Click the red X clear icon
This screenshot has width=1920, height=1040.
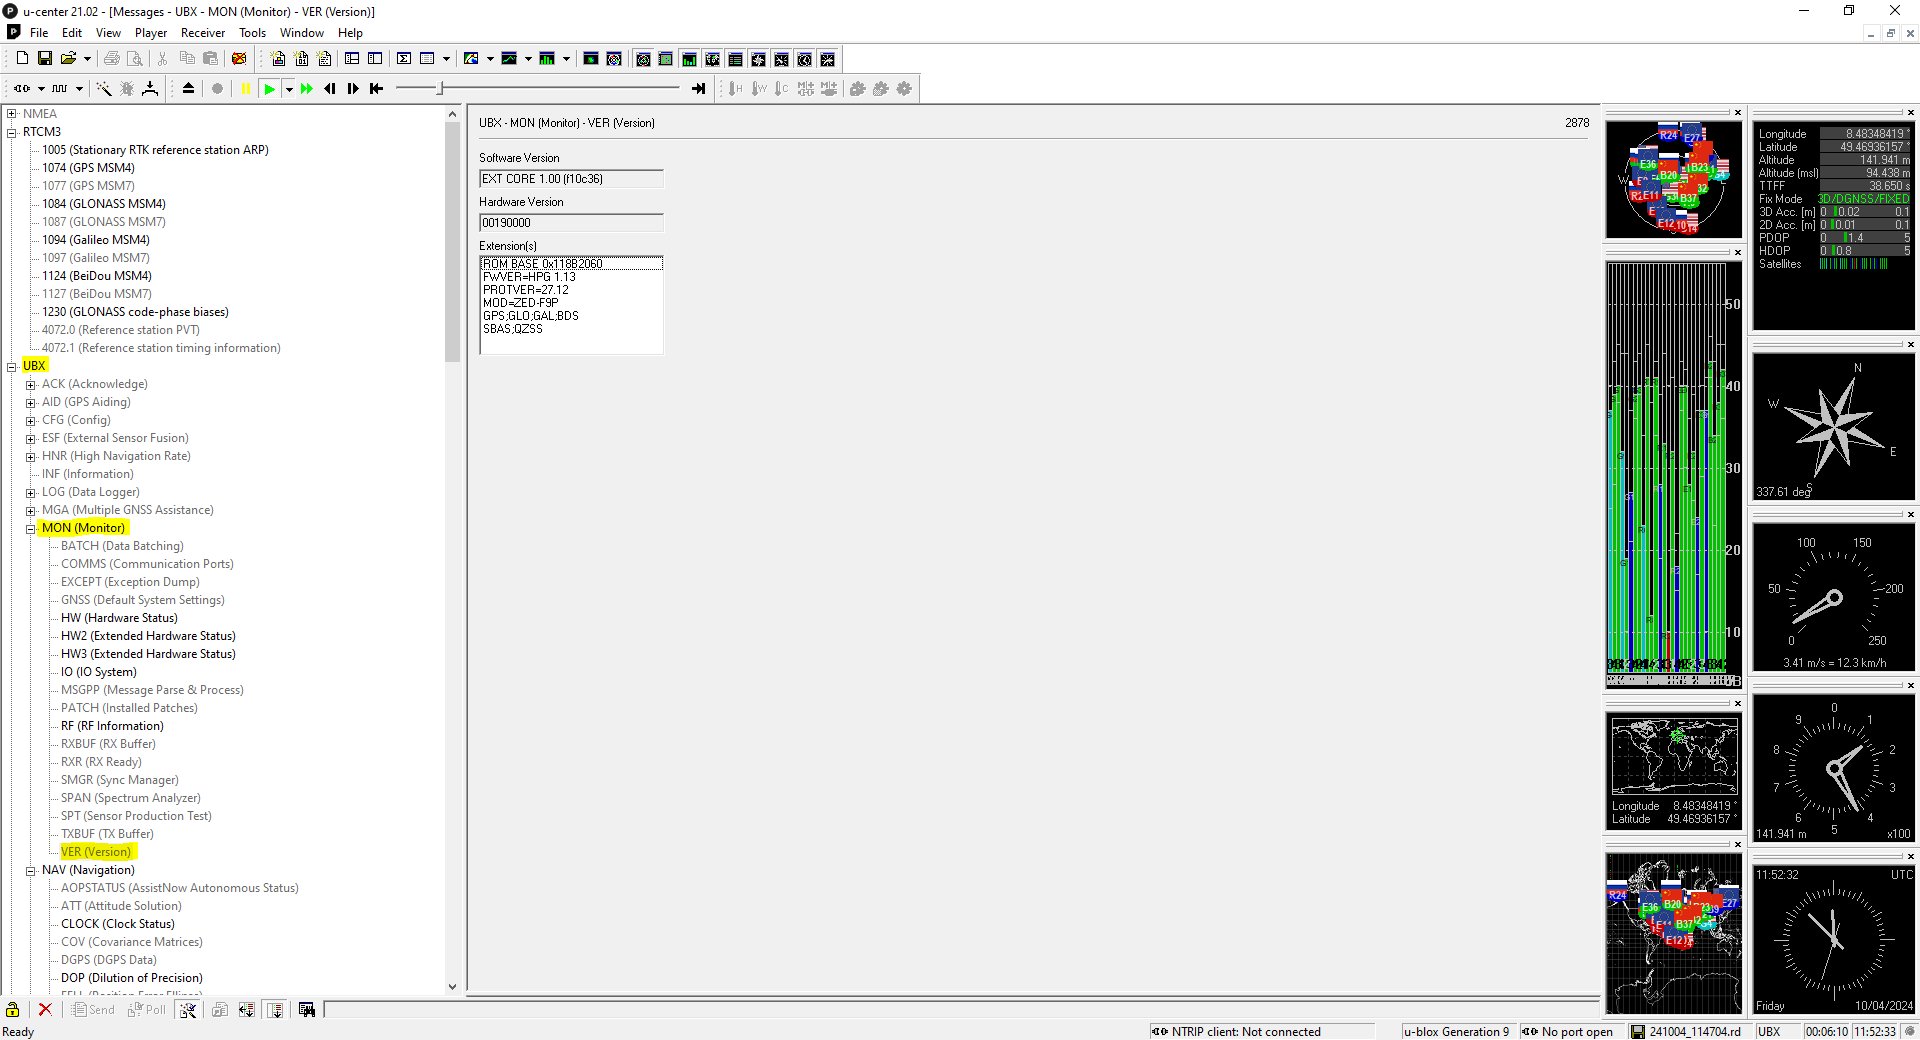(x=45, y=1010)
